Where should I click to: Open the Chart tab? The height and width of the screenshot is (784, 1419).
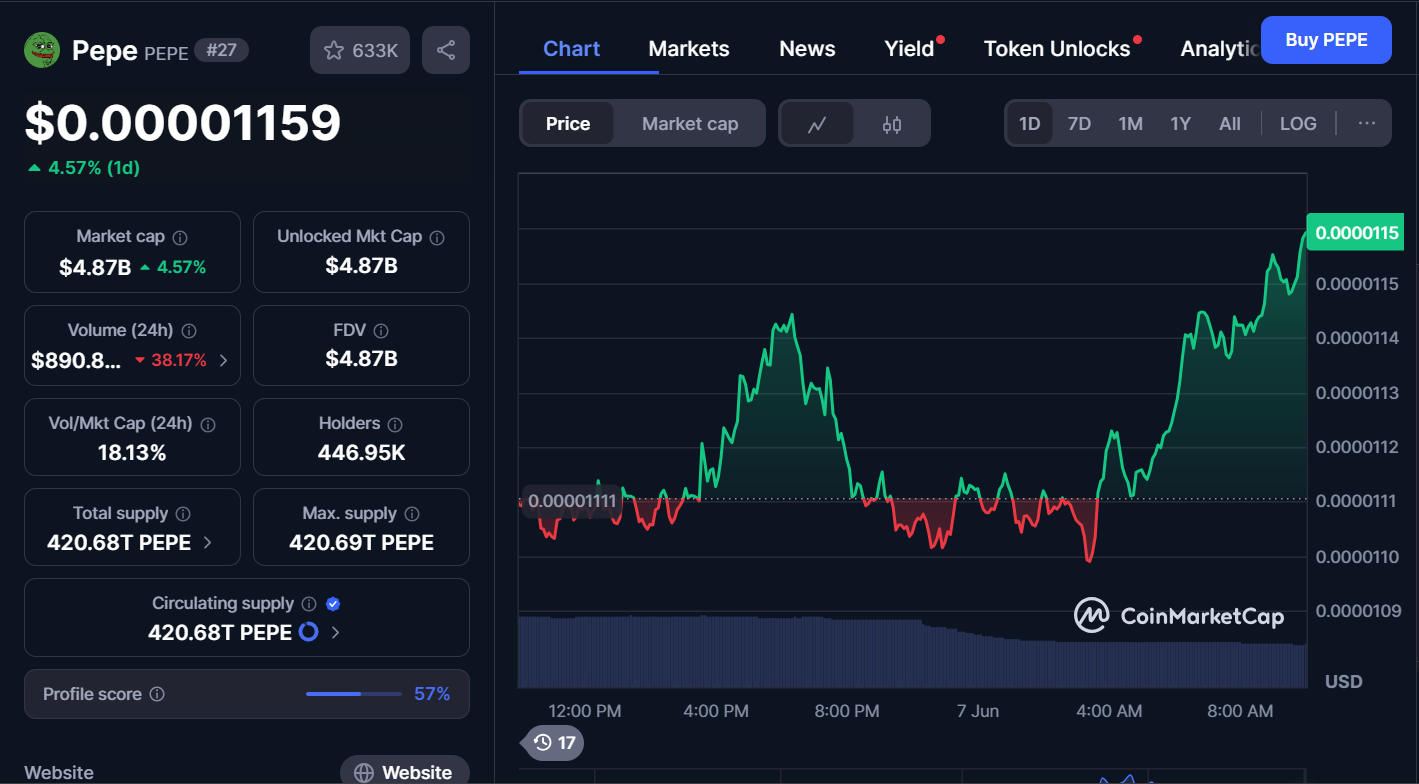[572, 49]
